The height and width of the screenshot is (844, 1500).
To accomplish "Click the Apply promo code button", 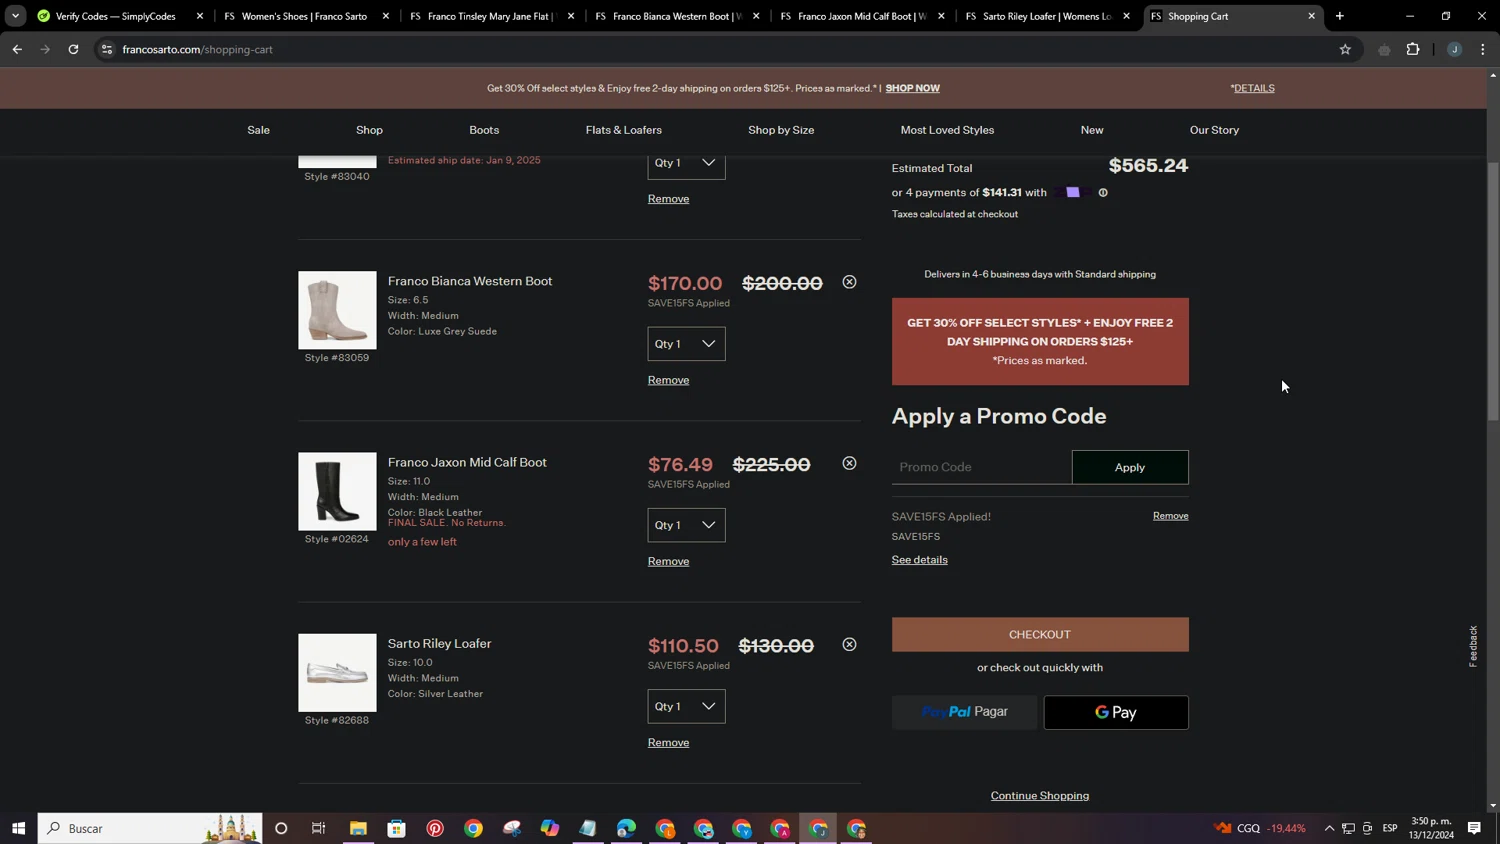I will [x=1130, y=467].
